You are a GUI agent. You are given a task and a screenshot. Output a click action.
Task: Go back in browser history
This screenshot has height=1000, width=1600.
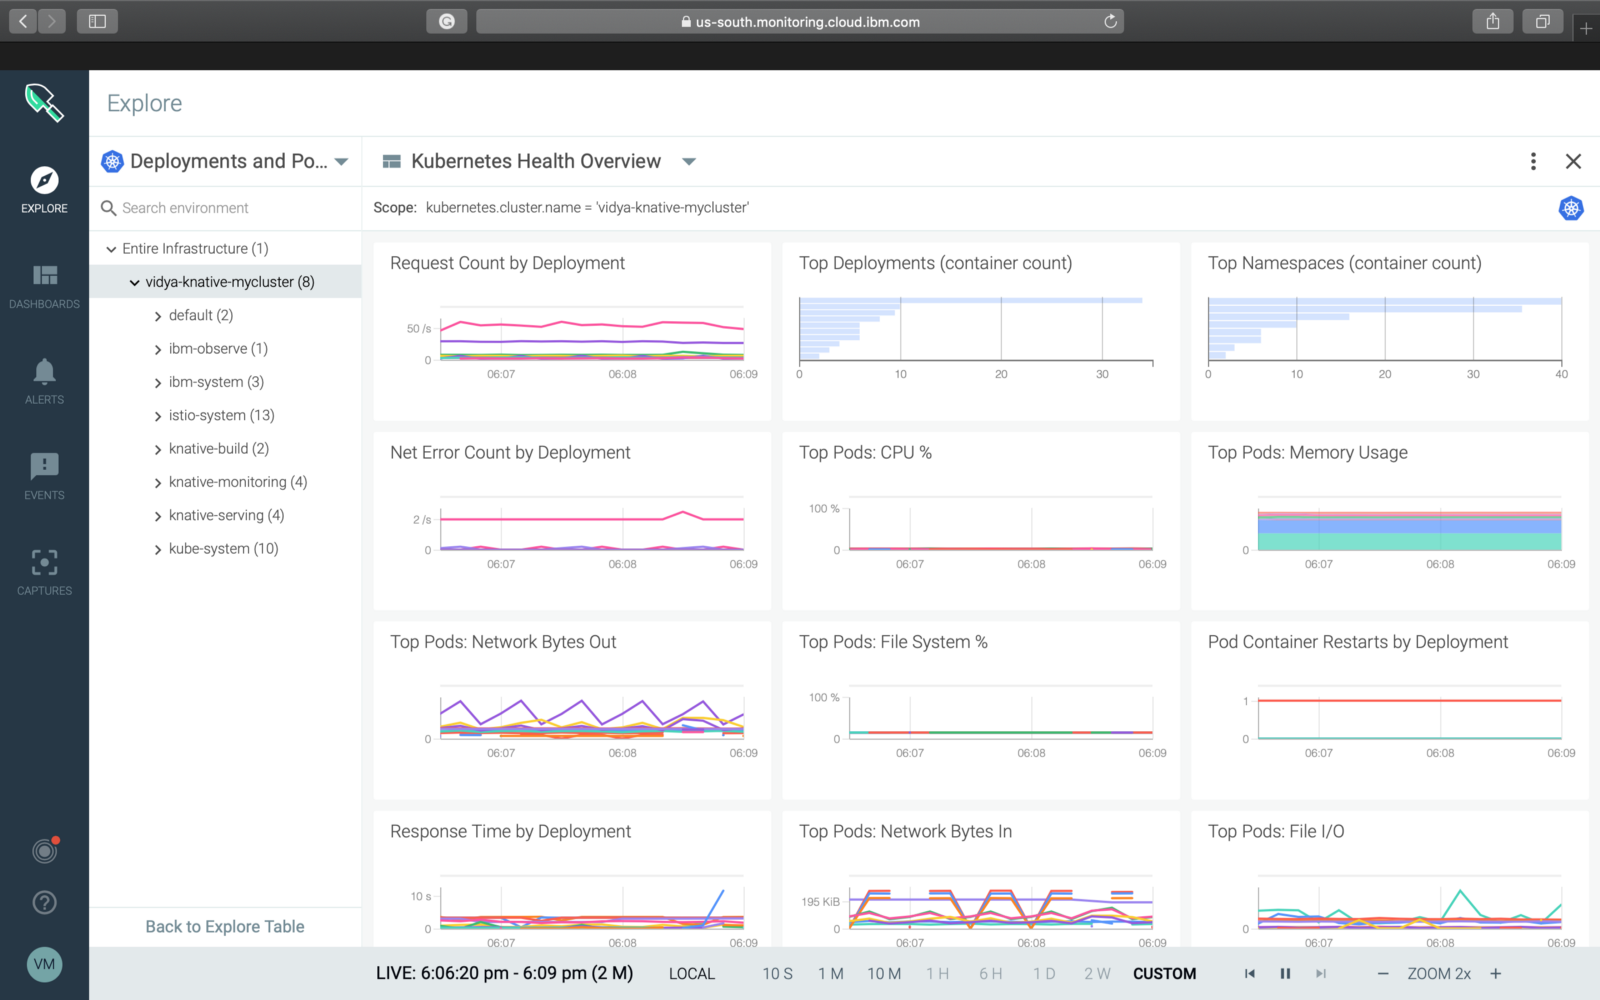23,21
